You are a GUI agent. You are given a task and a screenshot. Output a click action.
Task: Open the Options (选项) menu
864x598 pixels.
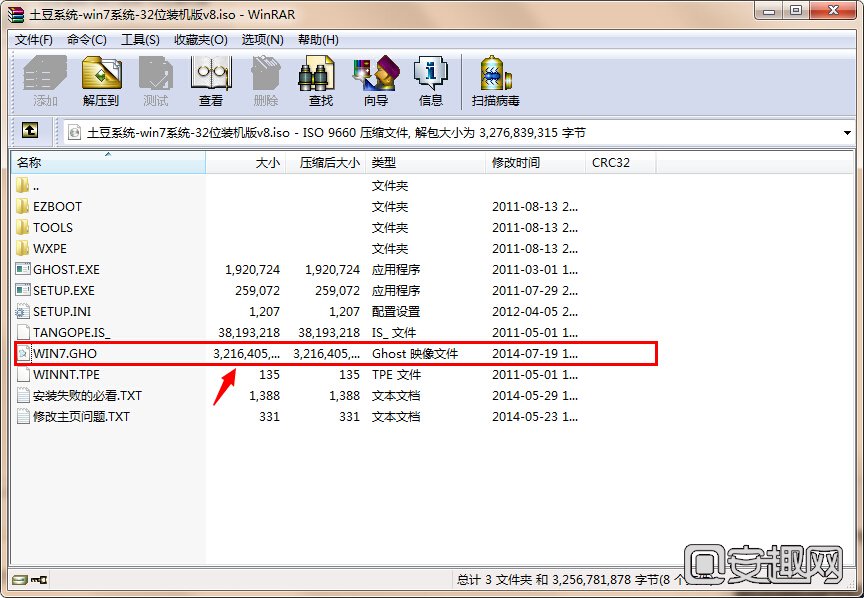[x=262, y=40]
